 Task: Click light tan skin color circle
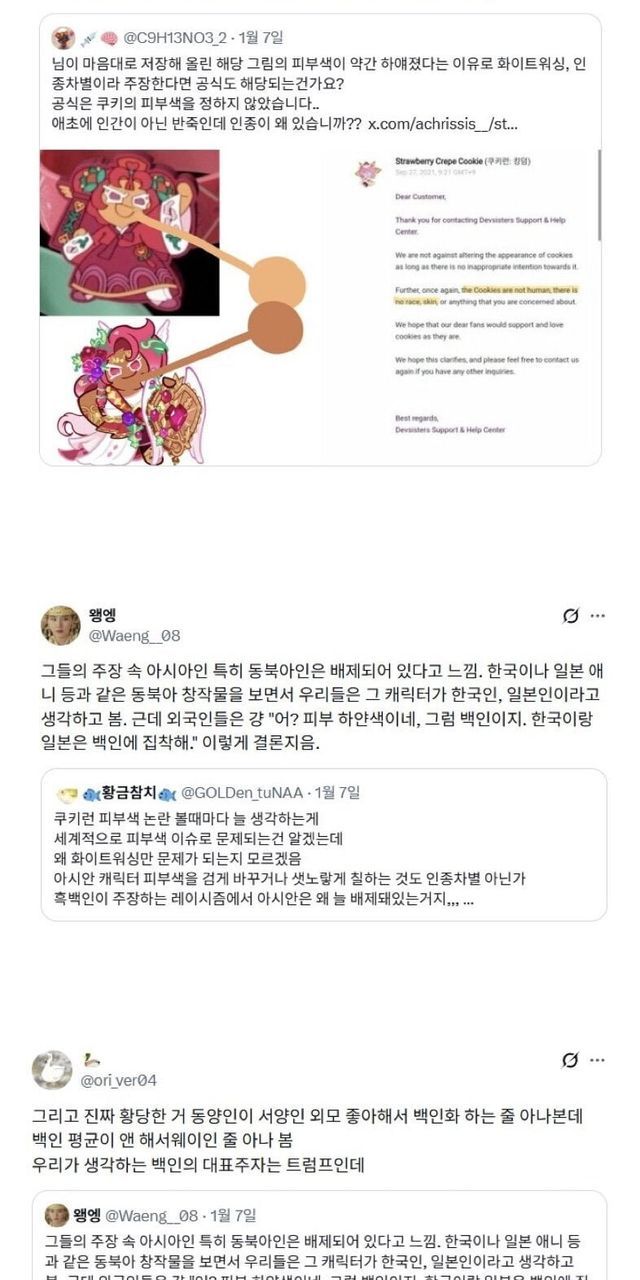point(270,281)
